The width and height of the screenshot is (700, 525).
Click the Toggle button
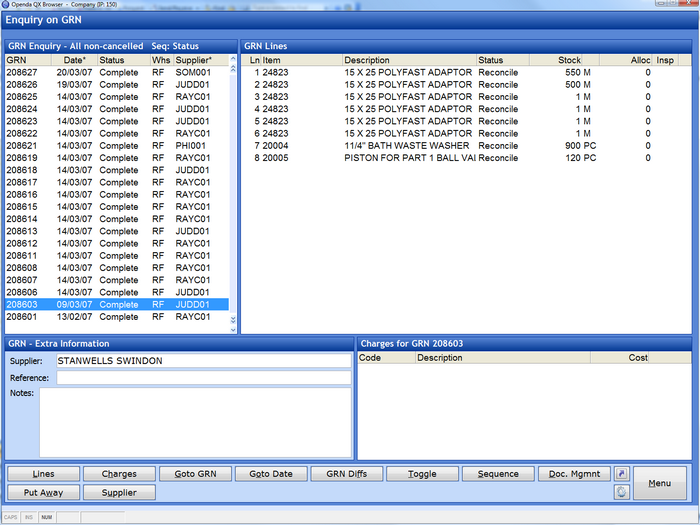[422, 474]
